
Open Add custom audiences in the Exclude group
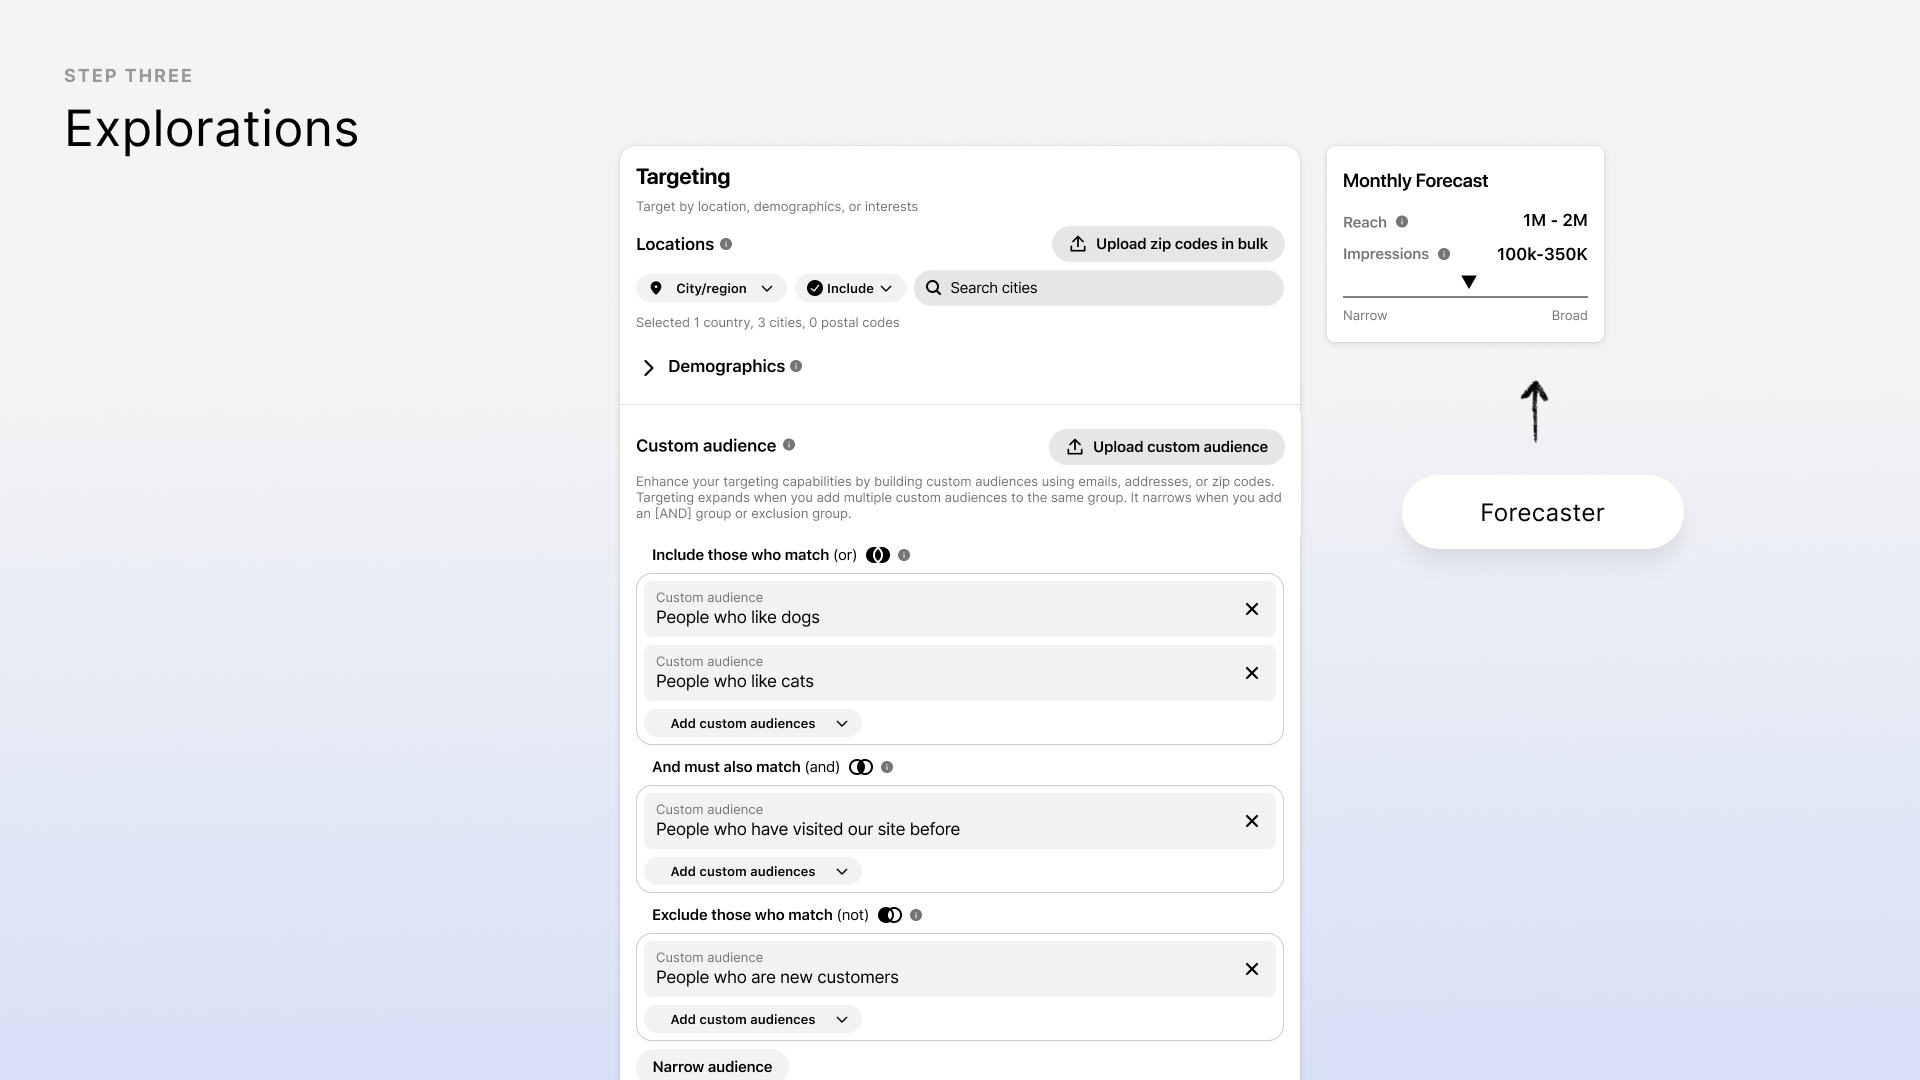coord(752,1019)
